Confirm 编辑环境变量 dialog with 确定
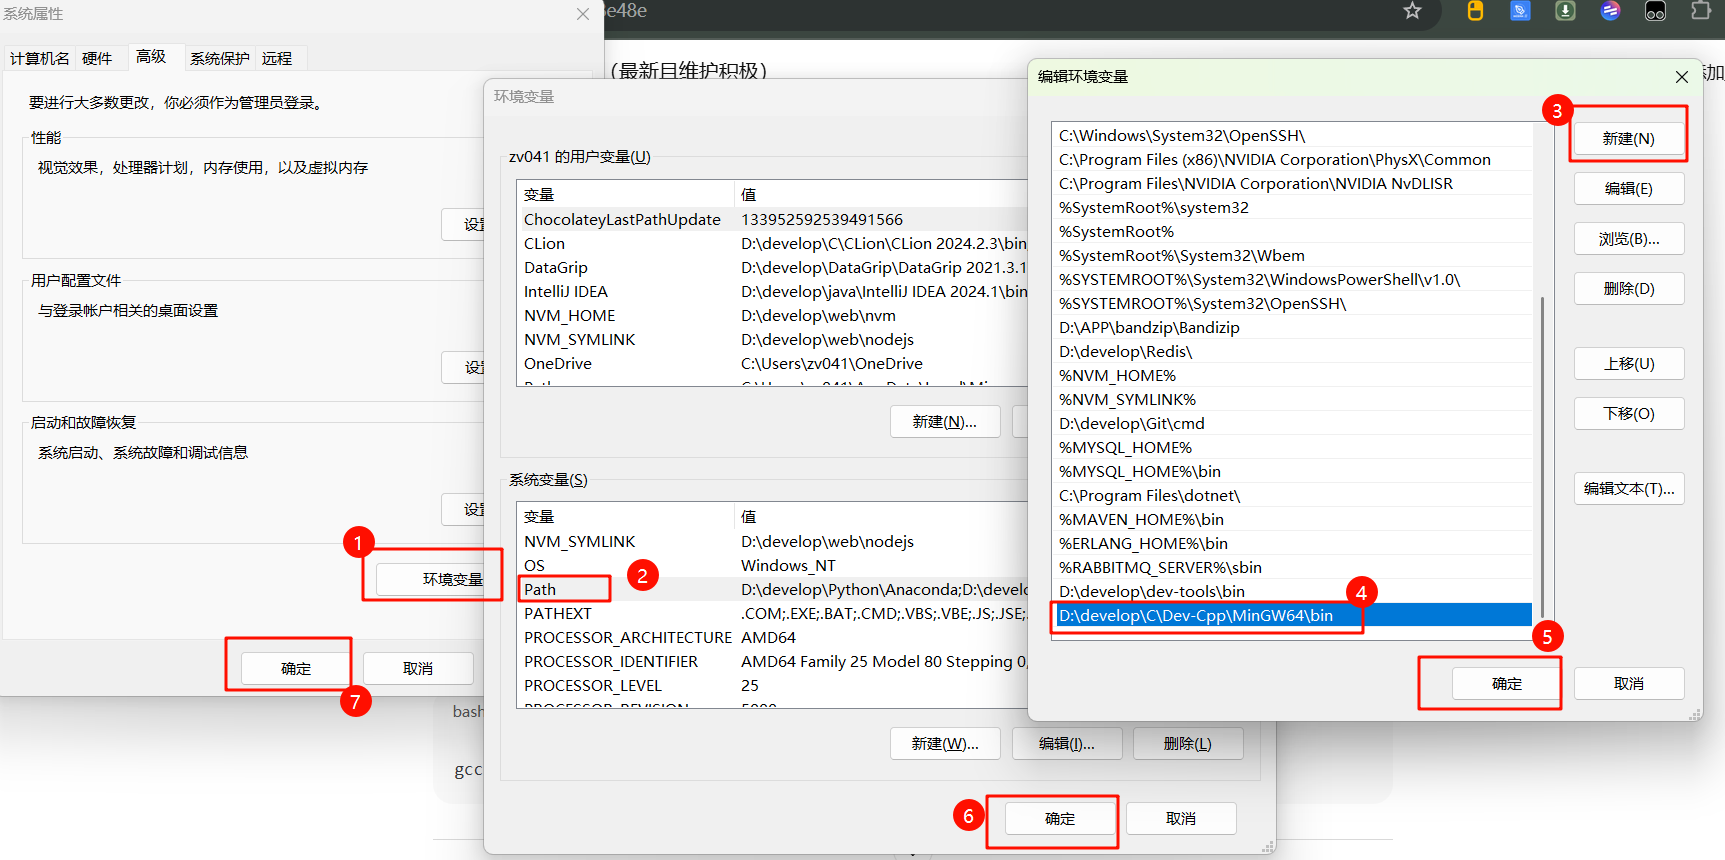 [x=1507, y=684]
